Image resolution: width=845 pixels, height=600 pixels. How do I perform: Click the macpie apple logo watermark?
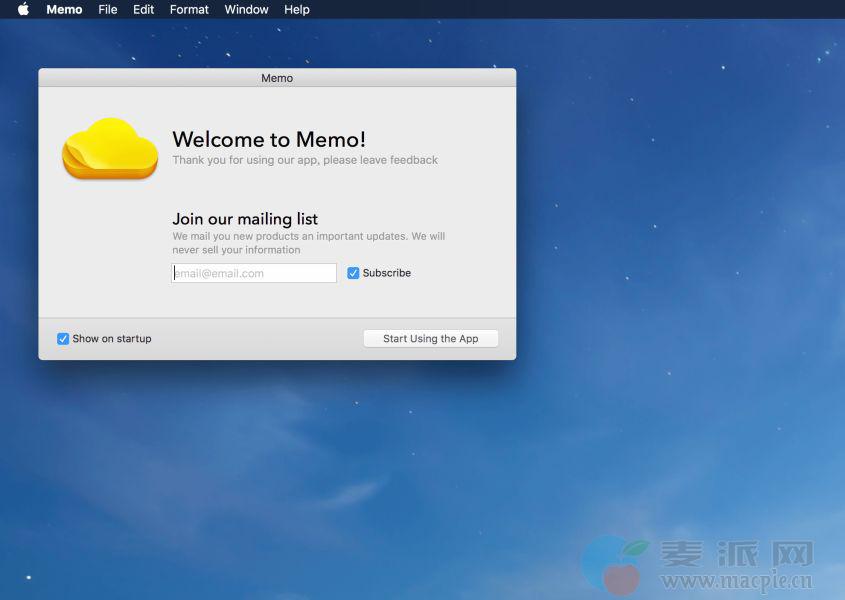[x=615, y=564]
